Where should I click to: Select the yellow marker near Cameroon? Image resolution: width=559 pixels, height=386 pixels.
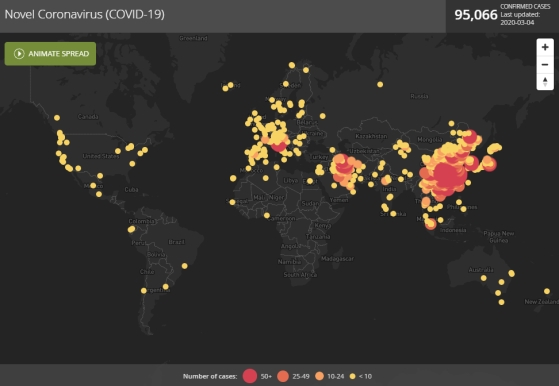(x=267, y=215)
